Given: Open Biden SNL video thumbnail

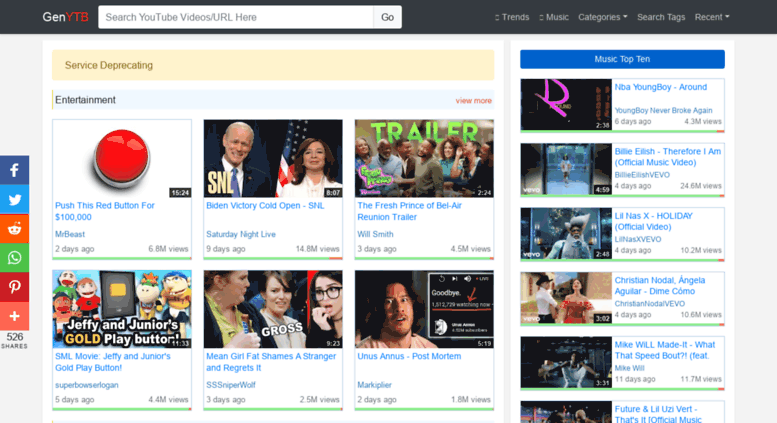Looking at the screenshot, I should [273, 159].
